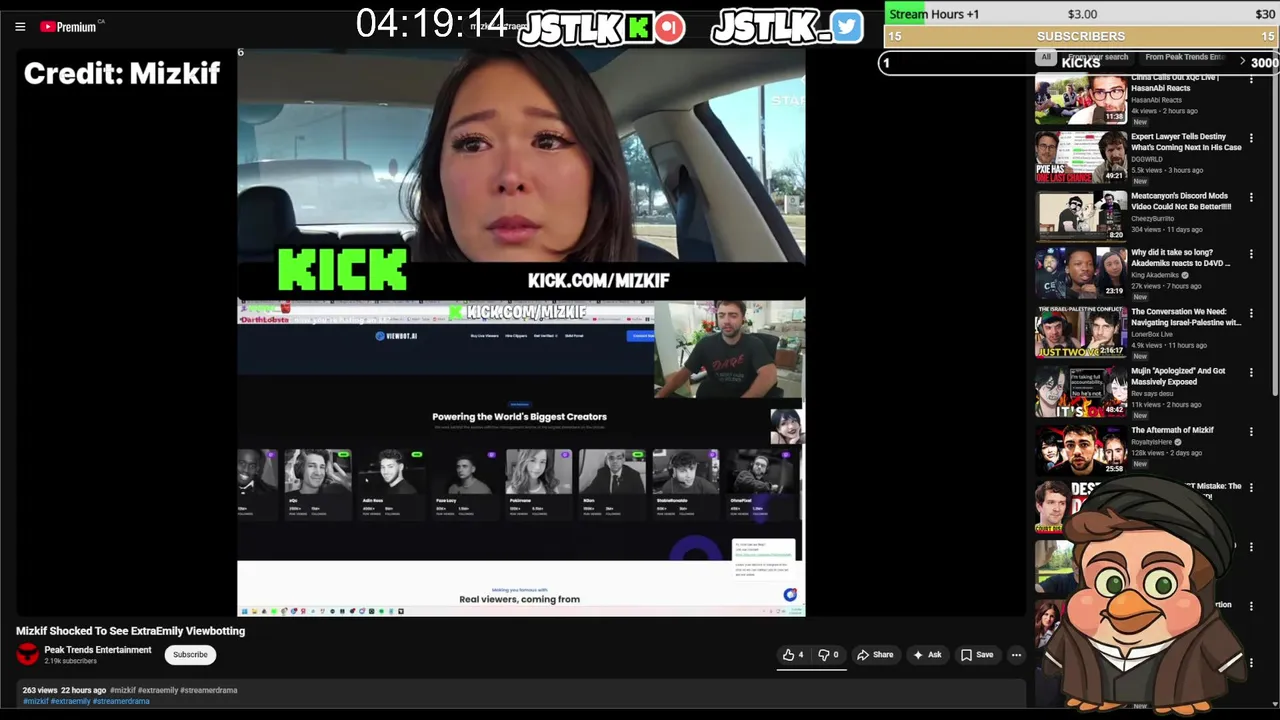
Task: Open DGGWRLD channel name
Action: [1147, 159]
